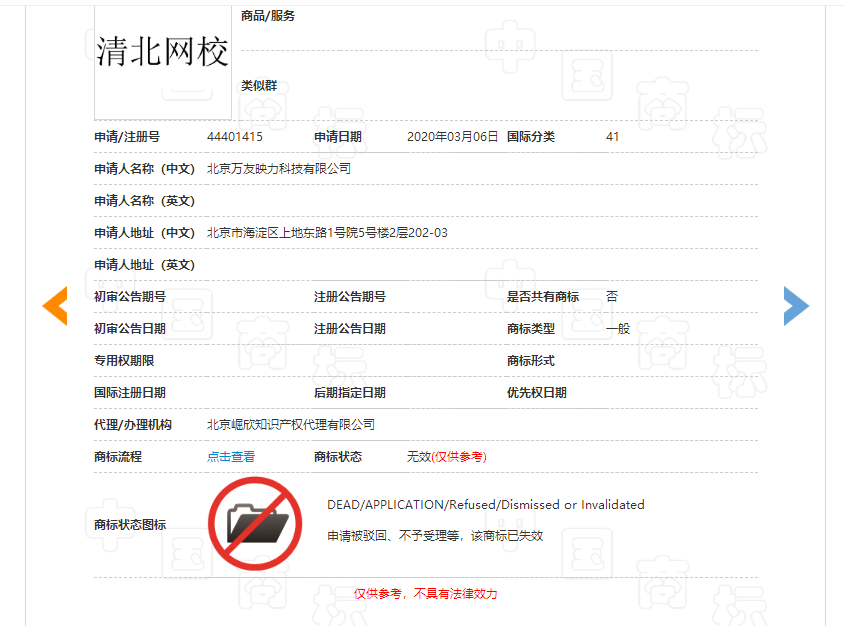Screen dimensions: 845x626
Task: Click the 商品/服务 label
Action: [268, 16]
